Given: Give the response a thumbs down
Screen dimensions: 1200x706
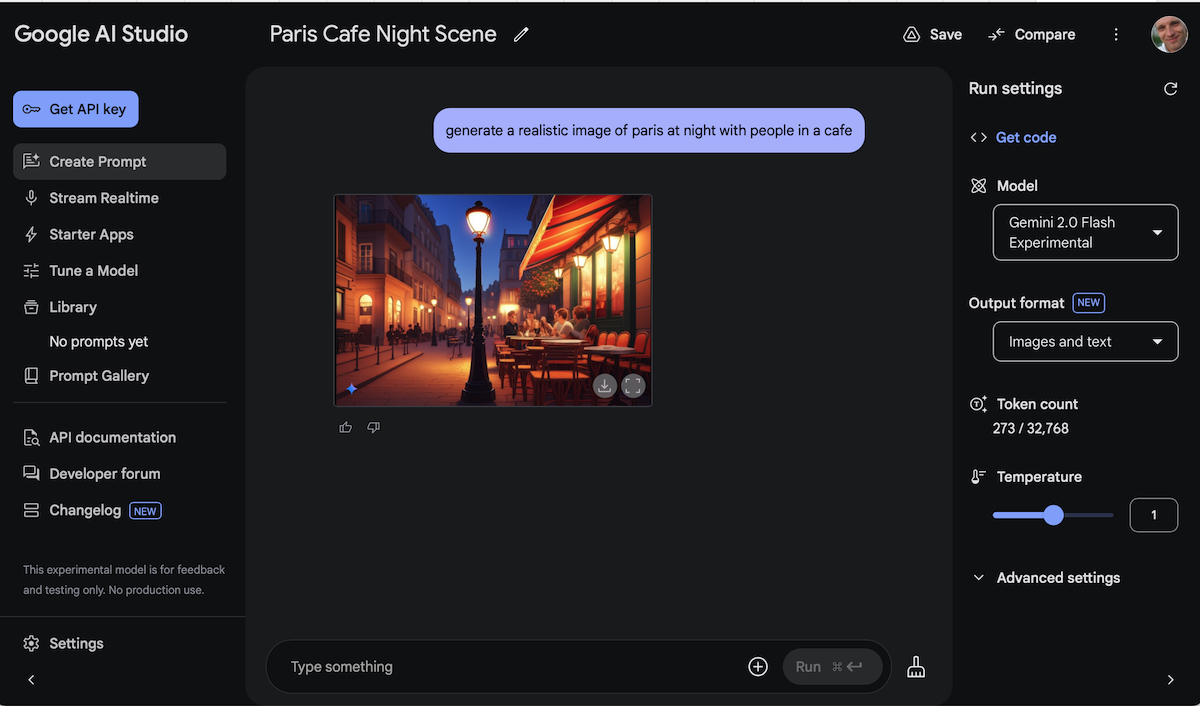Looking at the screenshot, I should (x=374, y=427).
